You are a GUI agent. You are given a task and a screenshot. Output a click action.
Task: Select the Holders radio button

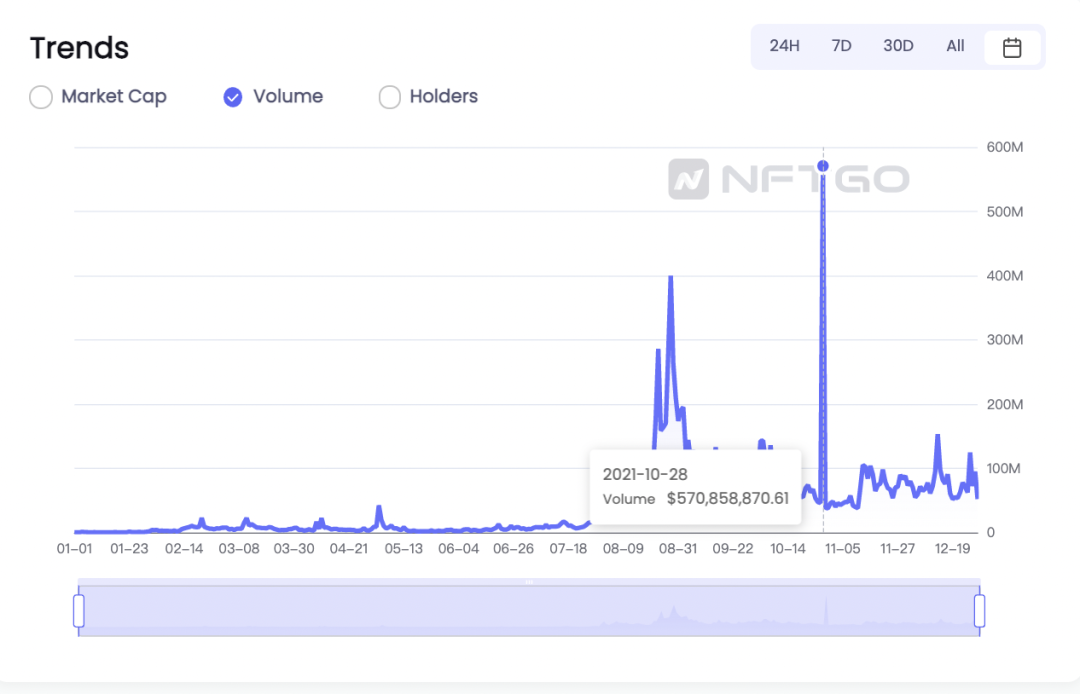(390, 97)
